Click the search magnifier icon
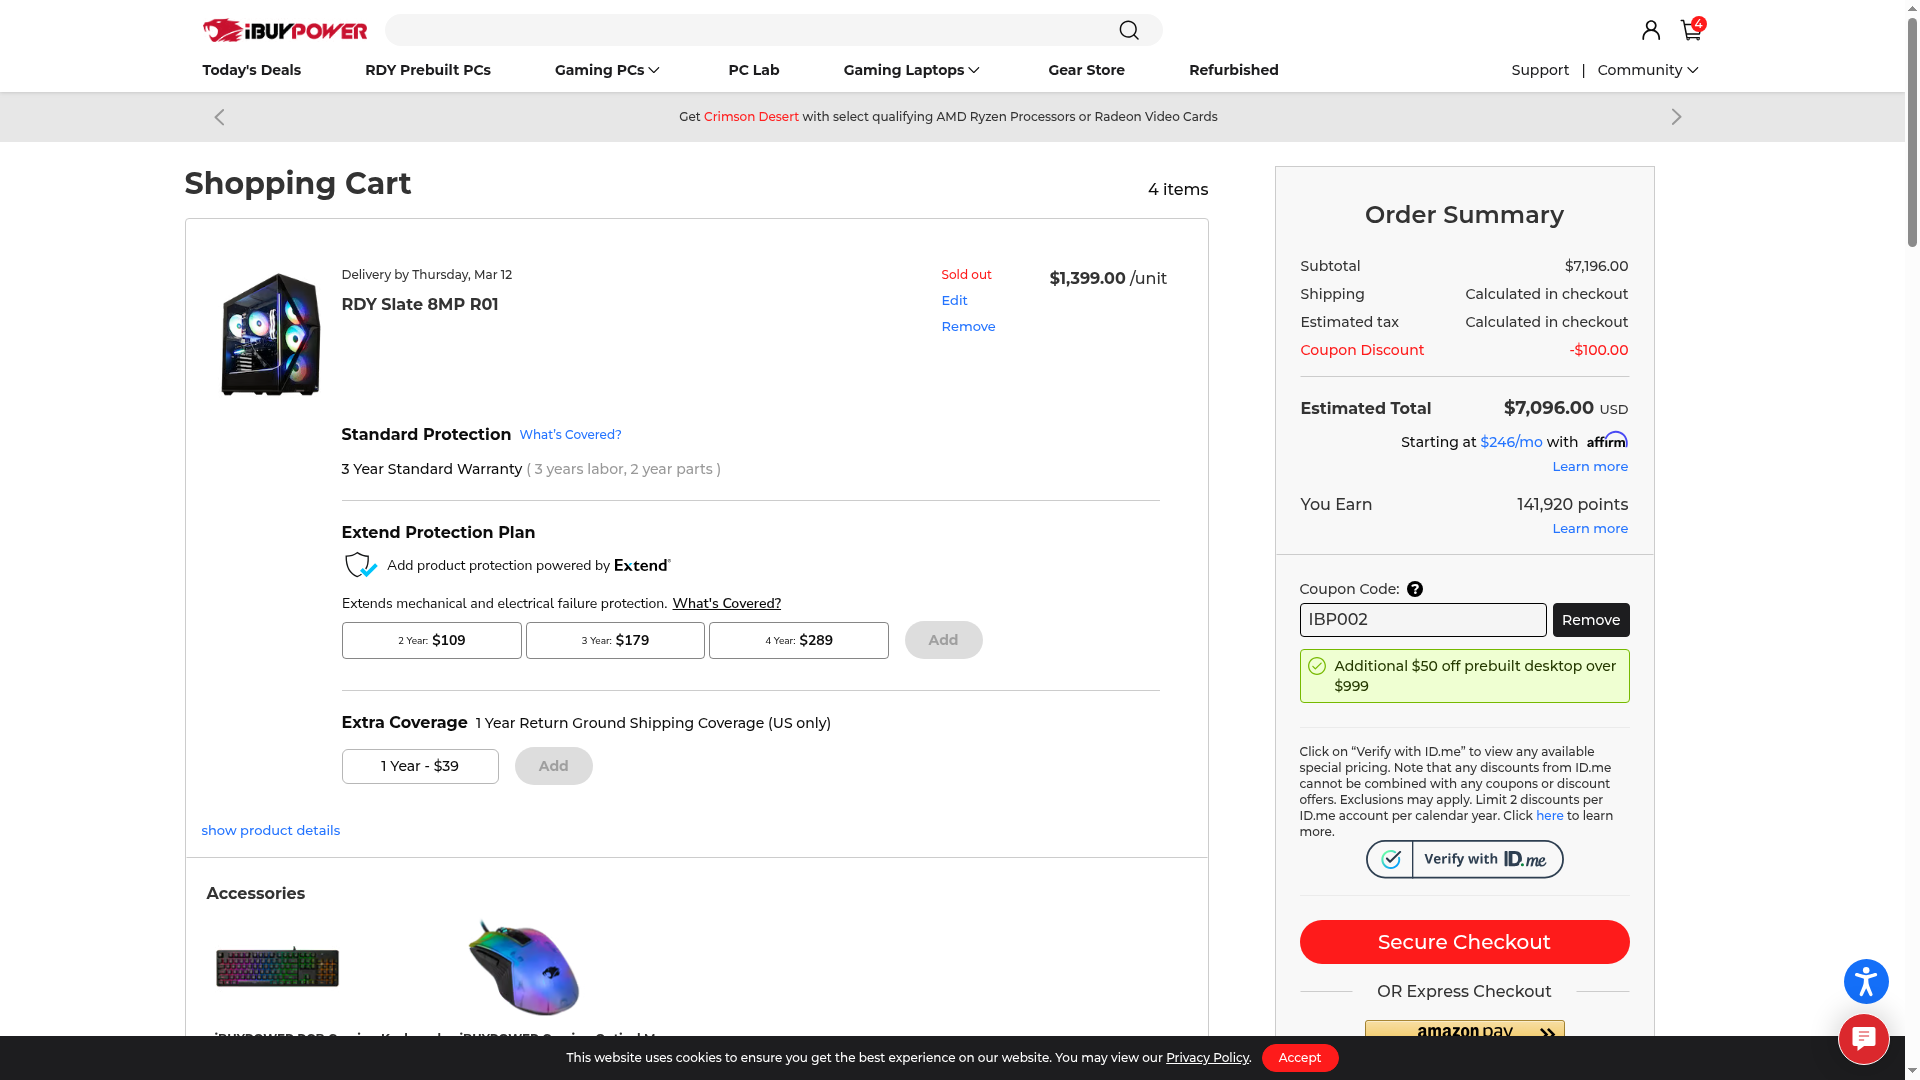 point(1129,30)
